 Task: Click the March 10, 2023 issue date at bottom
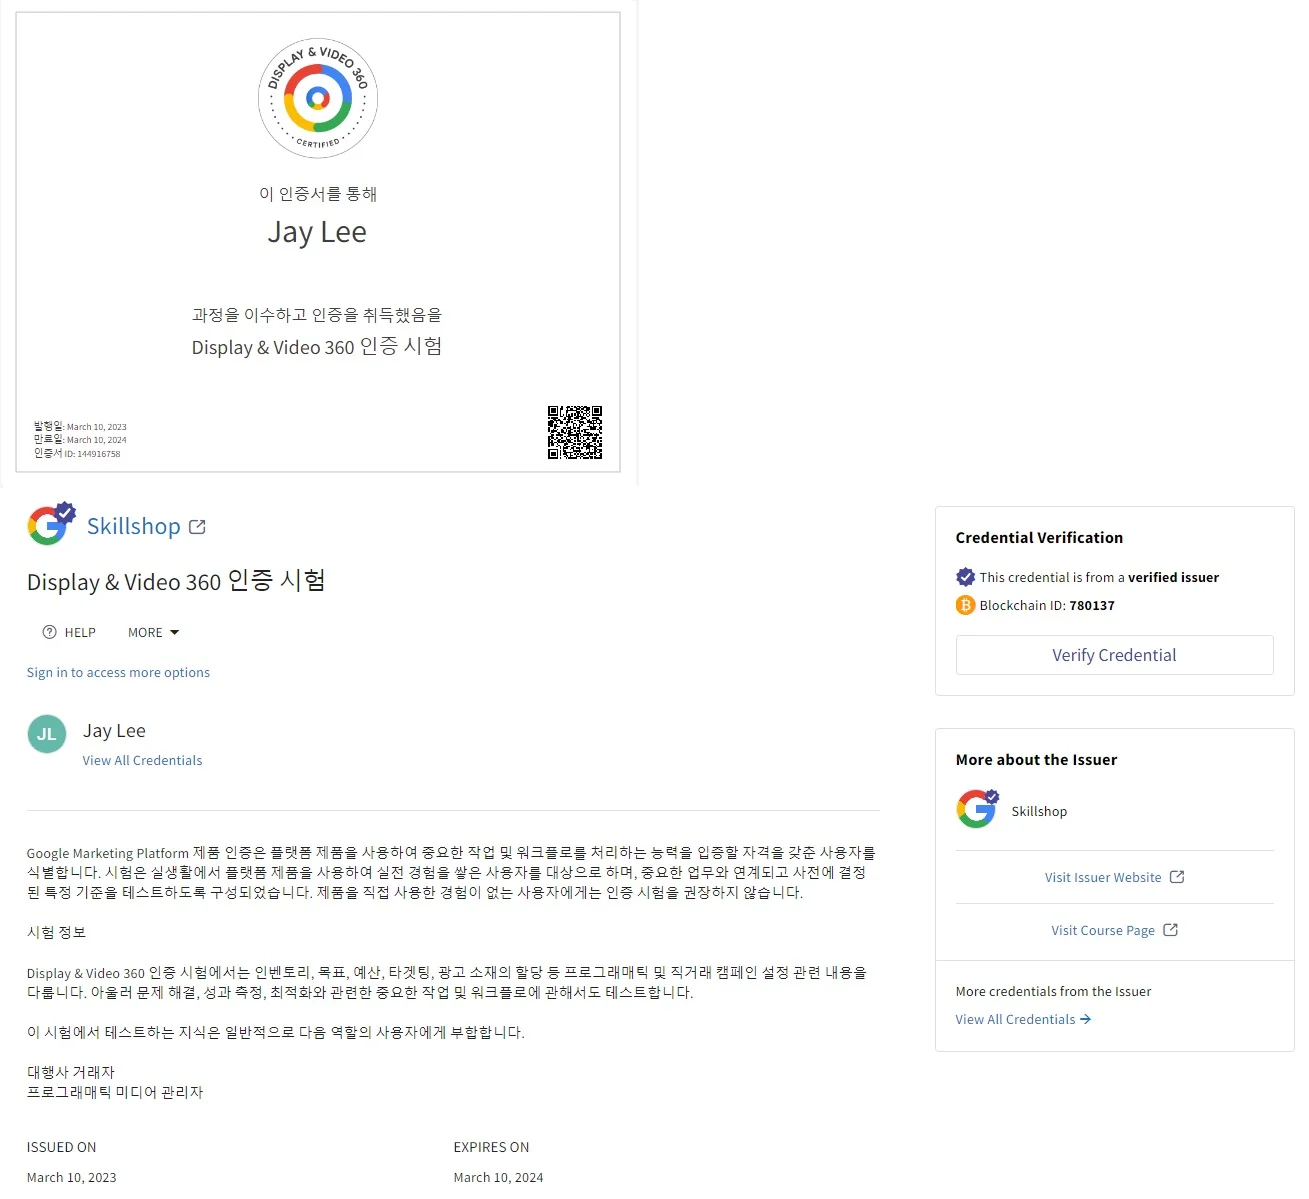click(x=72, y=1177)
